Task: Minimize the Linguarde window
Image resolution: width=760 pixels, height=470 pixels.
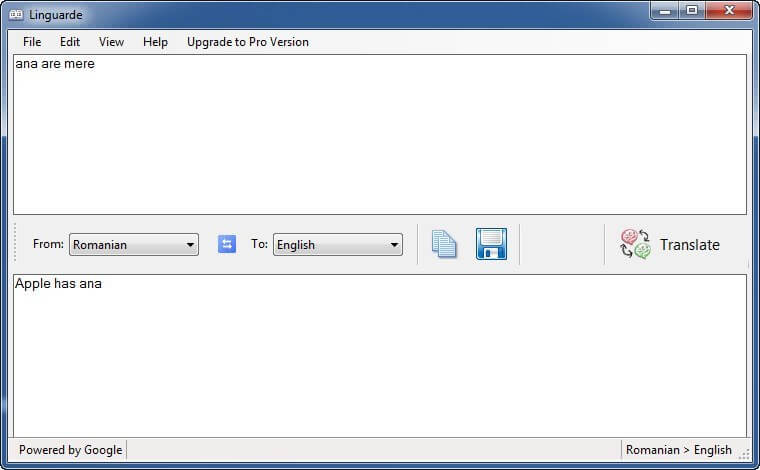Action: (665, 11)
